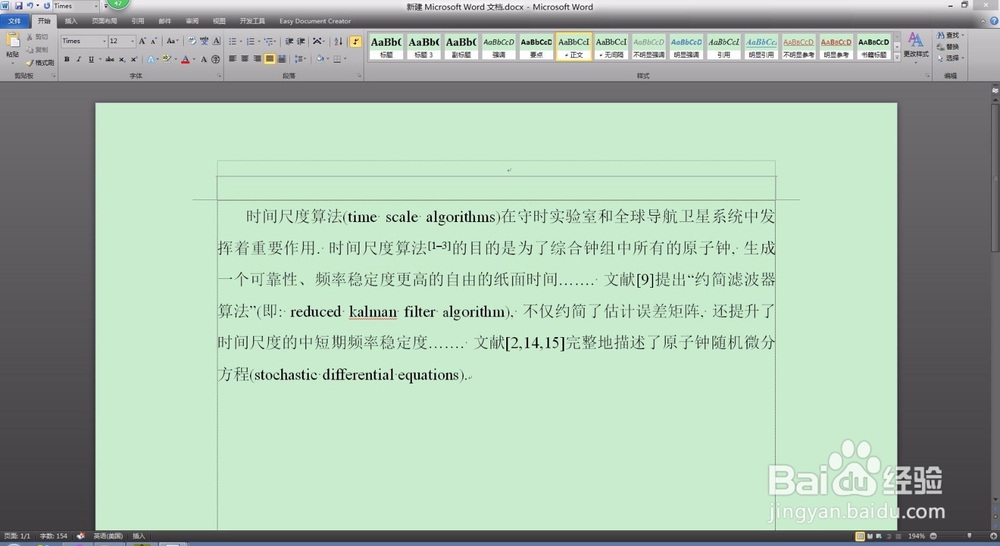Image resolution: width=1000 pixels, height=546 pixels.
Task: Redo using the quick access toolbar
Action: pyautogui.click(x=47, y=6)
